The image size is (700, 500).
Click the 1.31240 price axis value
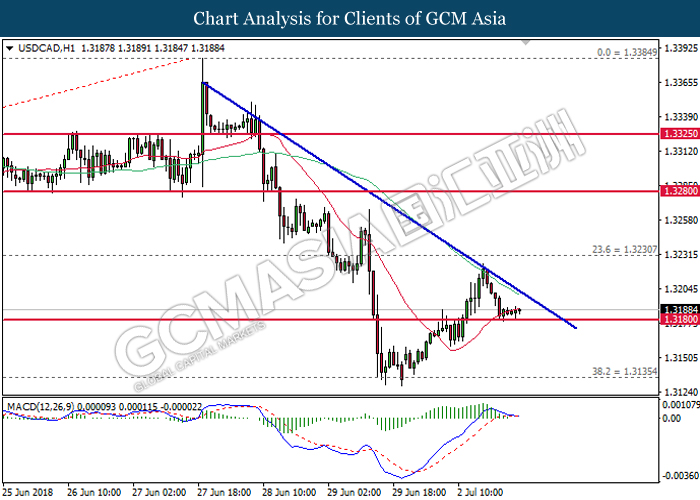click(681, 392)
